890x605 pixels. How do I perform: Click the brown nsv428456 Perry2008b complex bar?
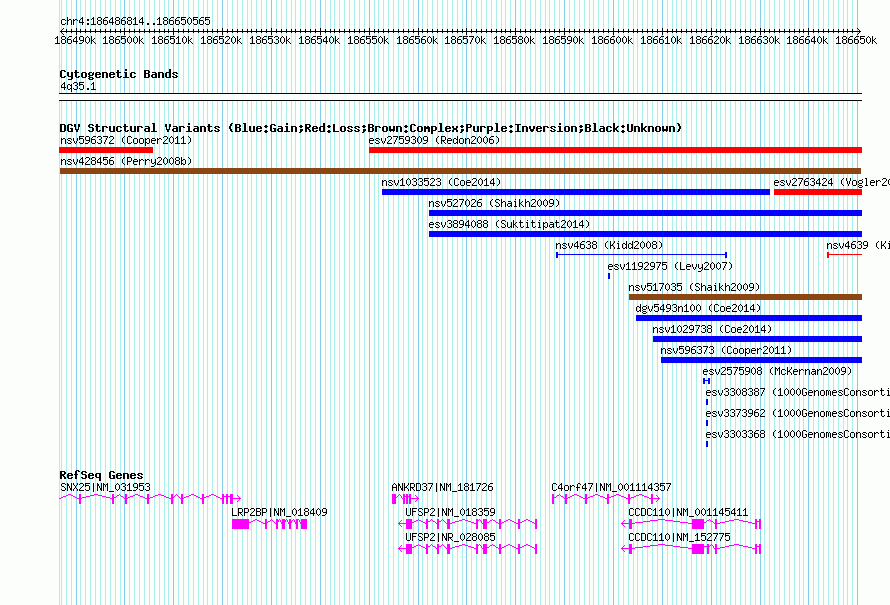pyautogui.click(x=460, y=171)
